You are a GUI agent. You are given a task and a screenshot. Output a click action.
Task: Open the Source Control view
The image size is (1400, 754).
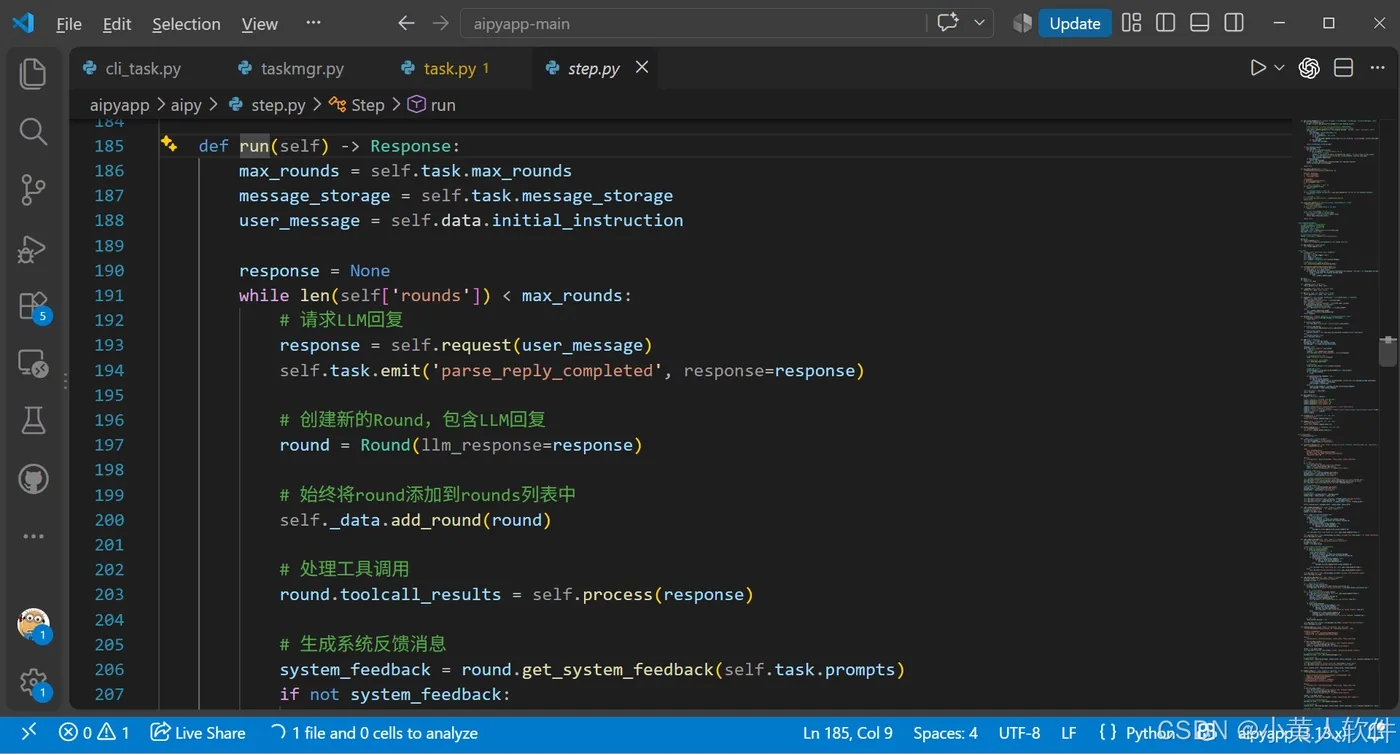[33, 189]
